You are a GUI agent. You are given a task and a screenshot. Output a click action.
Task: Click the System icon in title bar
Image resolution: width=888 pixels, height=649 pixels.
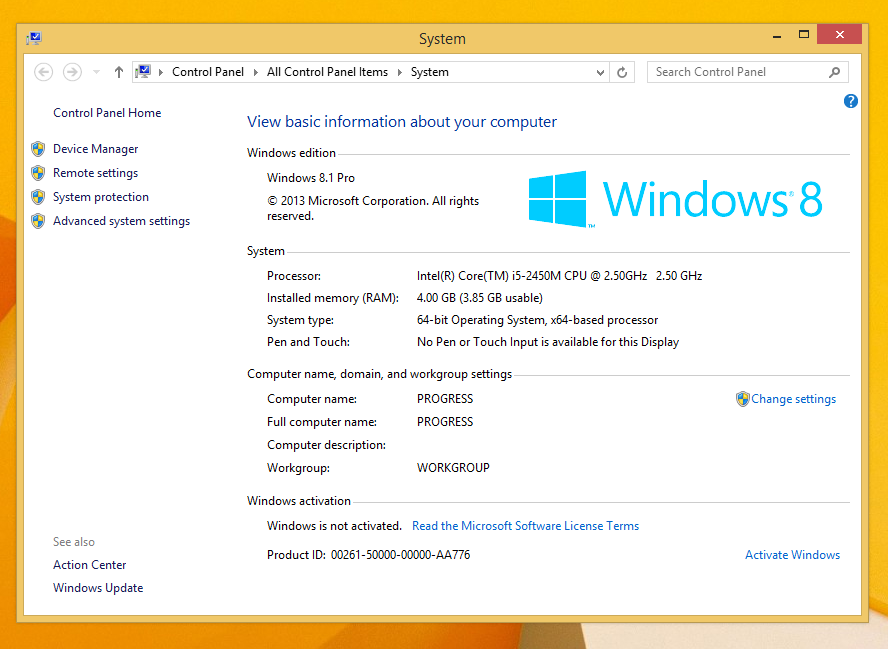click(34, 39)
